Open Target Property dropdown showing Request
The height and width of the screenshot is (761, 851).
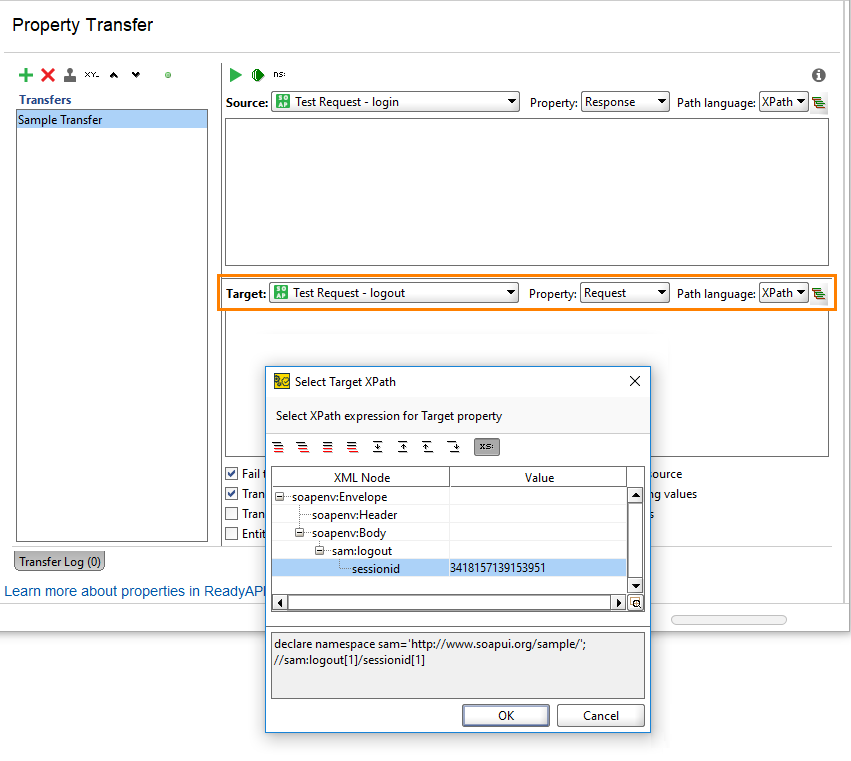pyautogui.click(x=624, y=293)
